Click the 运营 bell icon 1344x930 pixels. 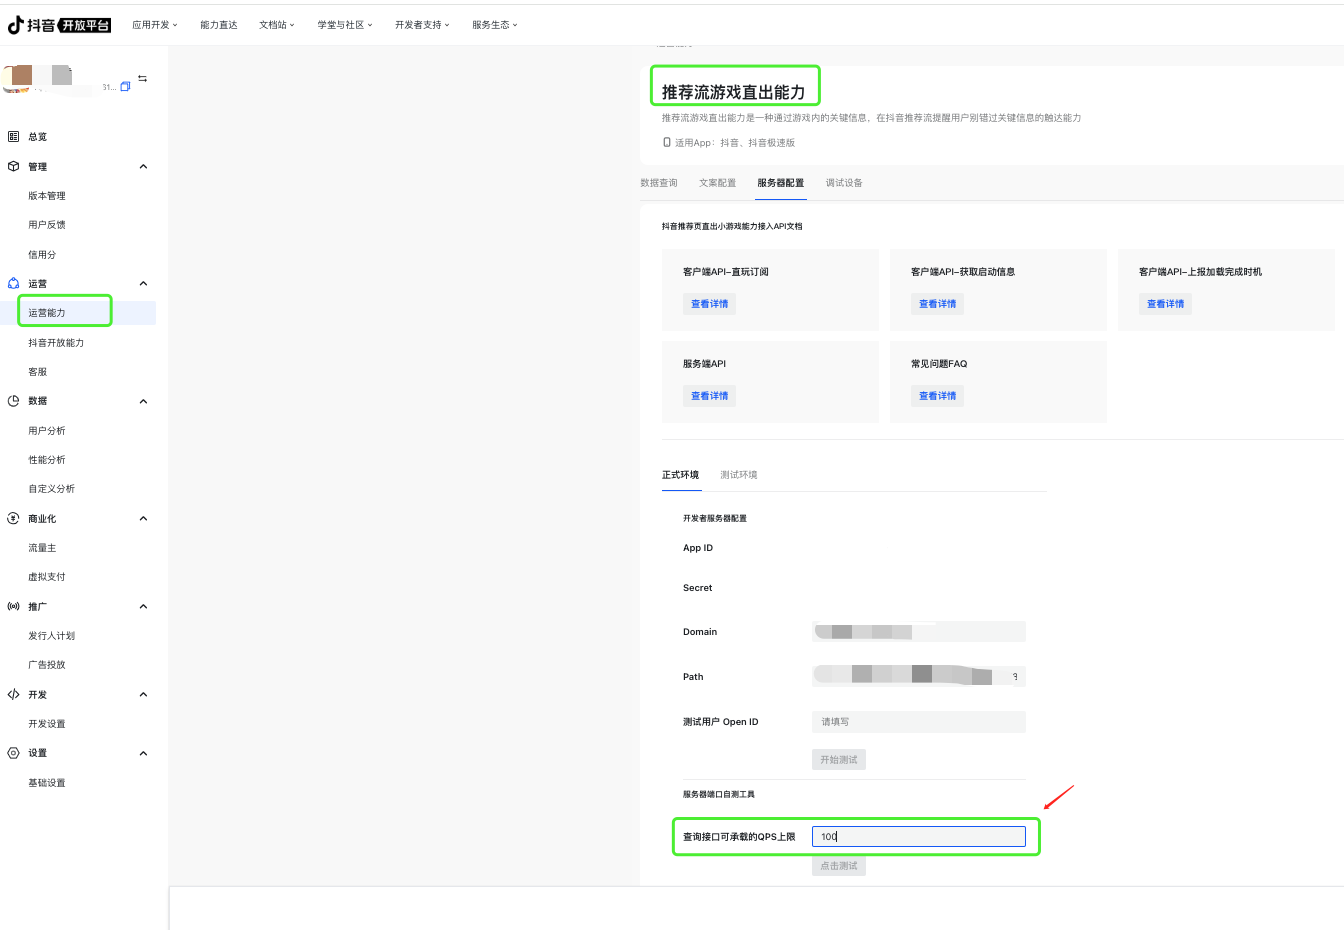[x=13, y=283]
